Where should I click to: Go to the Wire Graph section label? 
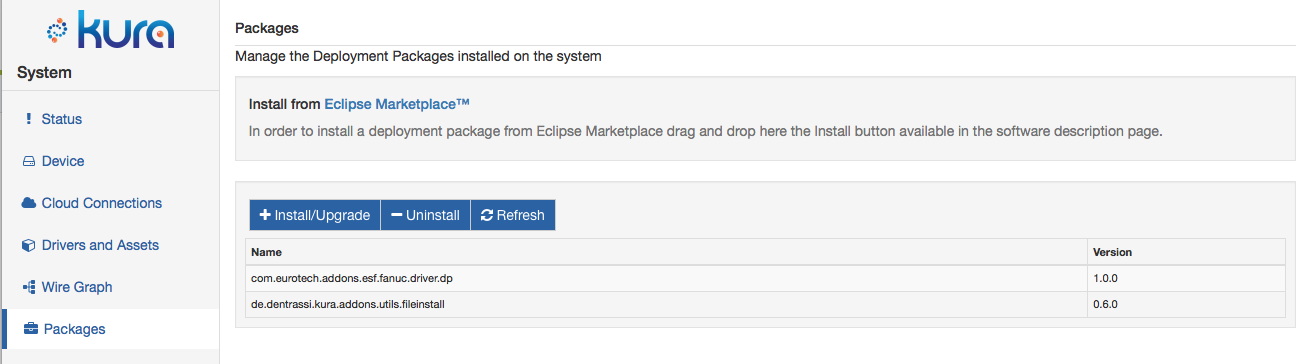click(77, 287)
